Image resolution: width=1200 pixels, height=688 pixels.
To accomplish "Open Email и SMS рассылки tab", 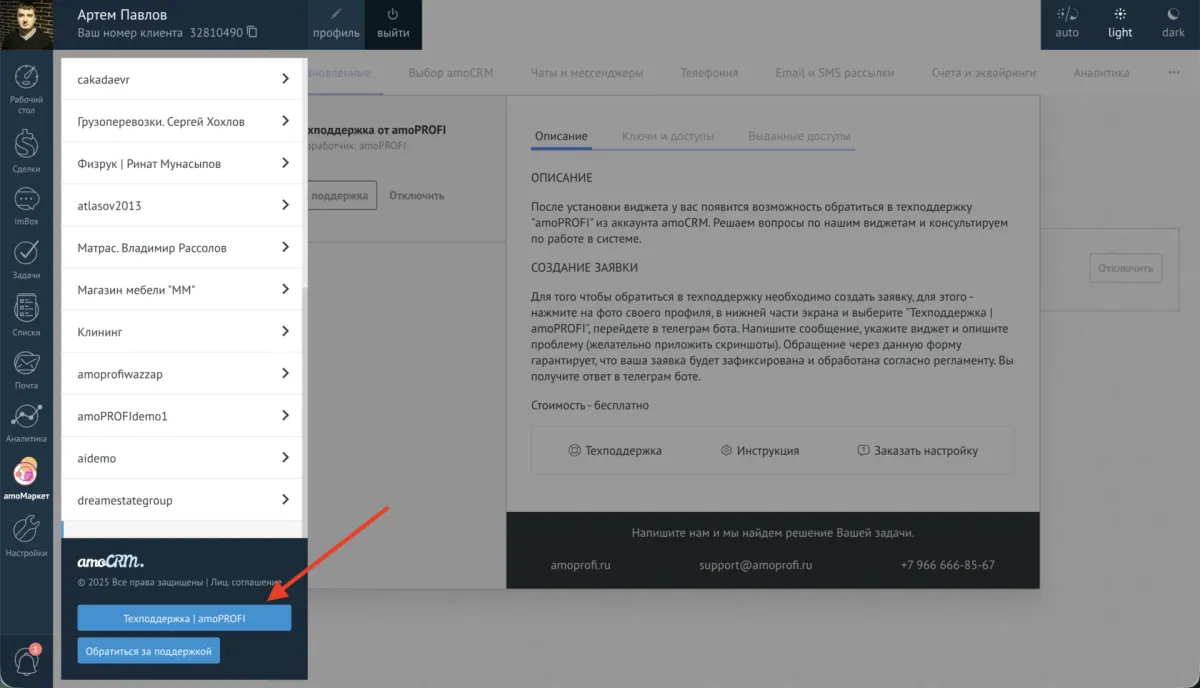I will [x=835, y=73].
